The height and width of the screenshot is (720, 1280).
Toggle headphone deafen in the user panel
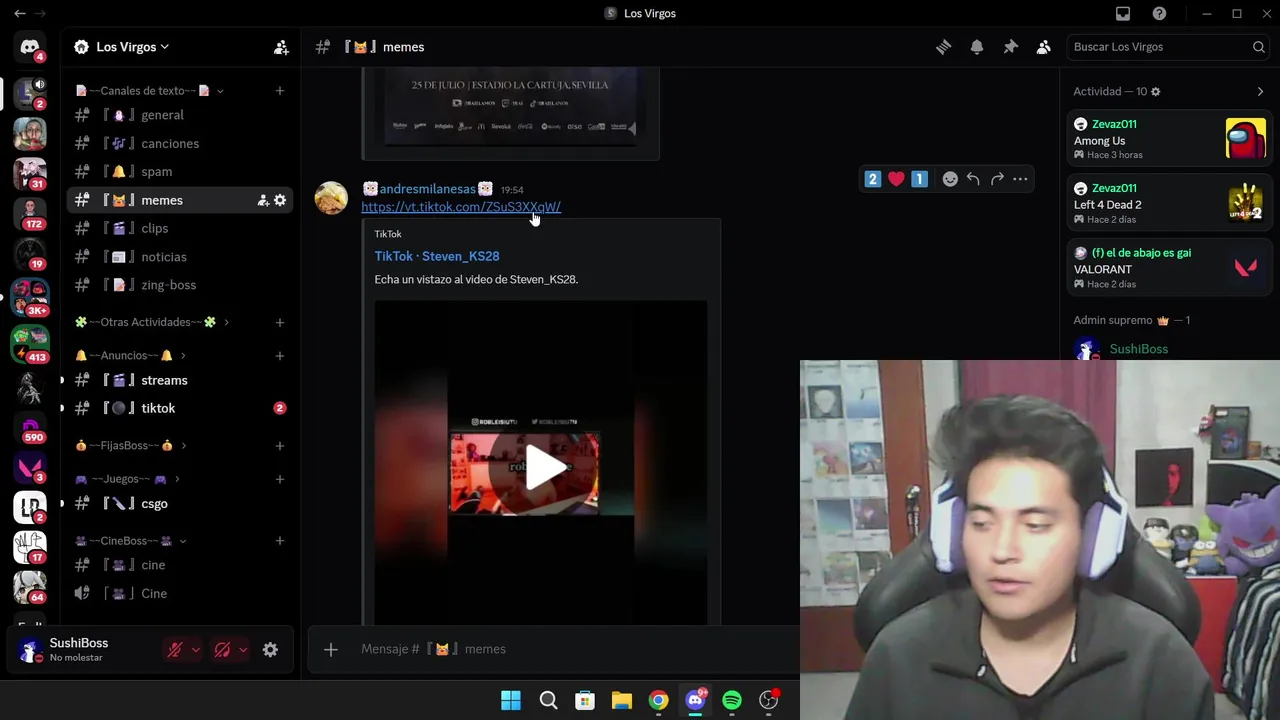222,650
